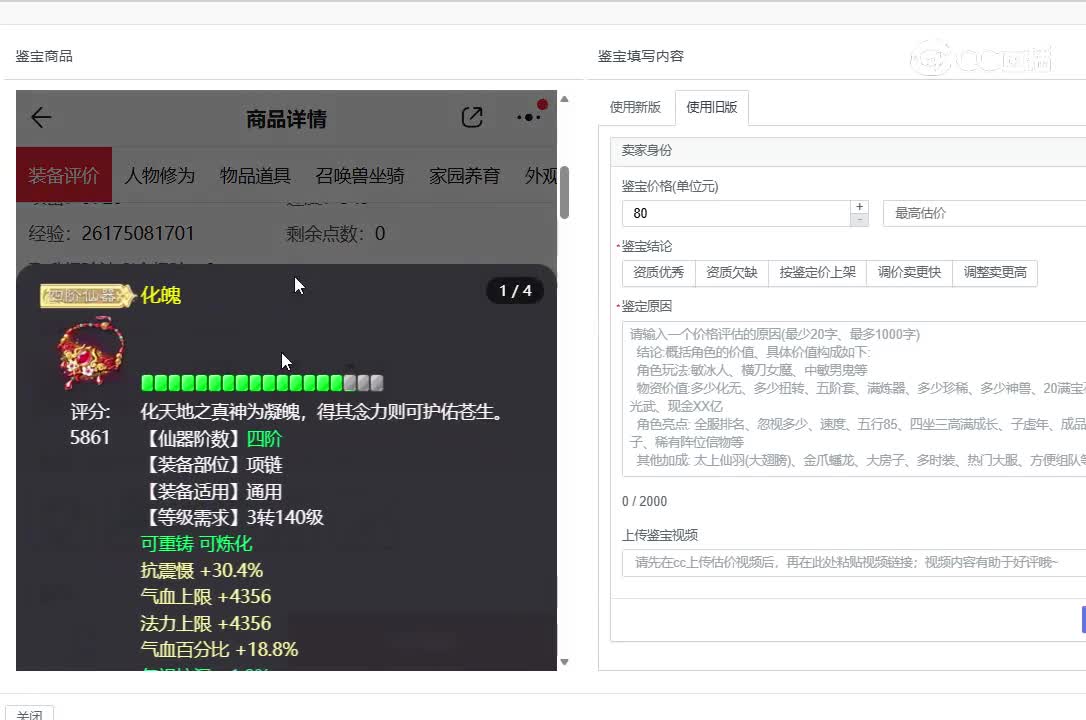The height and width of the screenshot is (720, 1086).
Task: Click the 气血上限 +4356 attribute
Action: point(206,597)
